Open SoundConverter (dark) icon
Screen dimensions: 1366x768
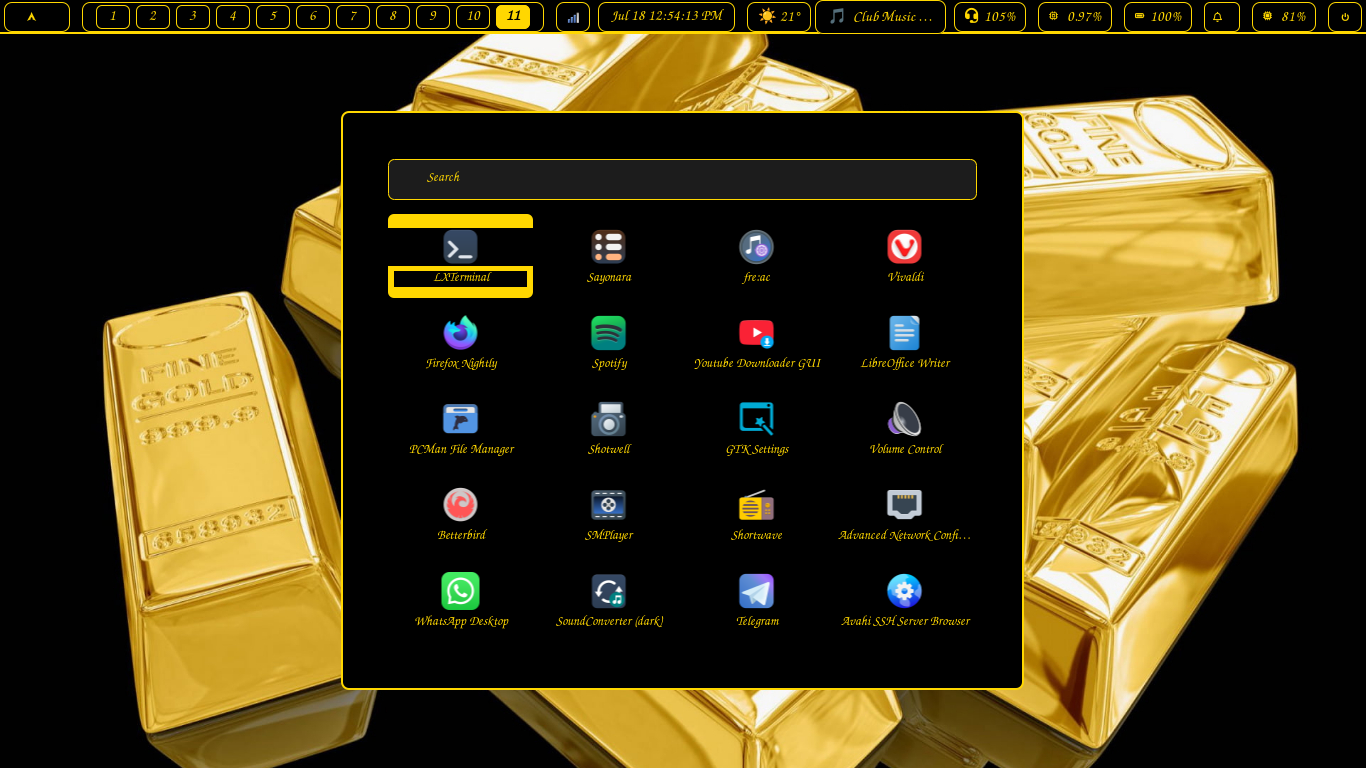pos(608,591)
